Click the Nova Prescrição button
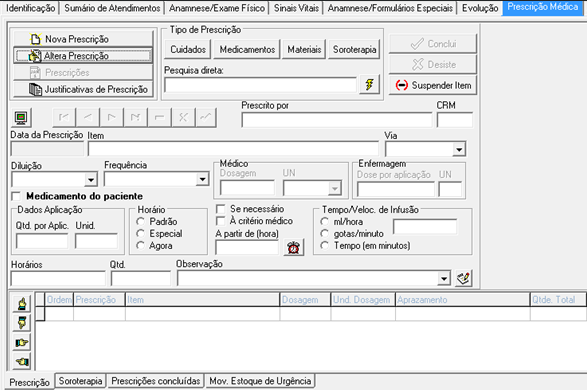Image resolution: width=587 pixels, height=390 pixels. point(83,39)
